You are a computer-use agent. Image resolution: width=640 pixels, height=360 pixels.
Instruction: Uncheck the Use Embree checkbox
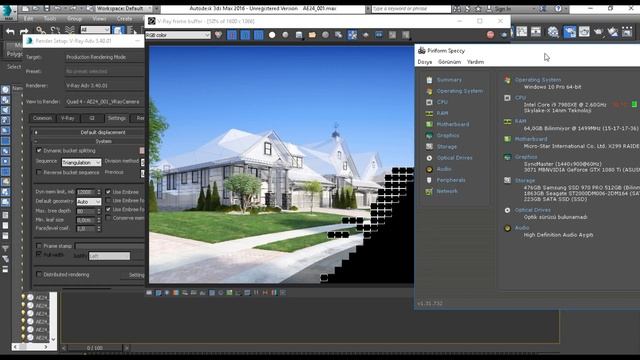tap(108, 192)
